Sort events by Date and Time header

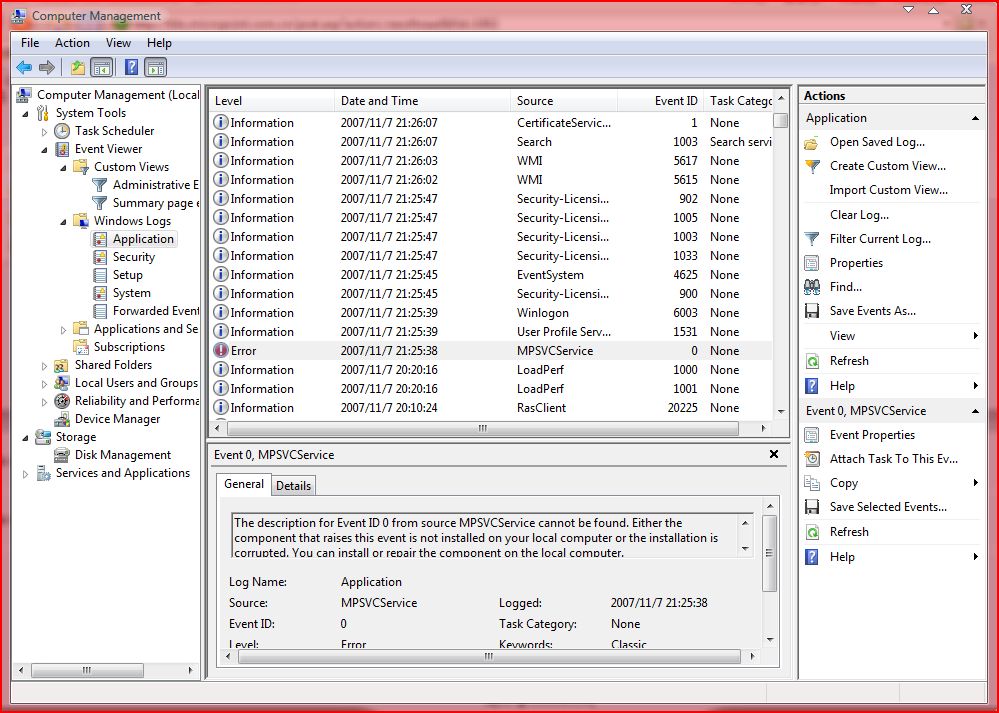click(x=422, y=101)
